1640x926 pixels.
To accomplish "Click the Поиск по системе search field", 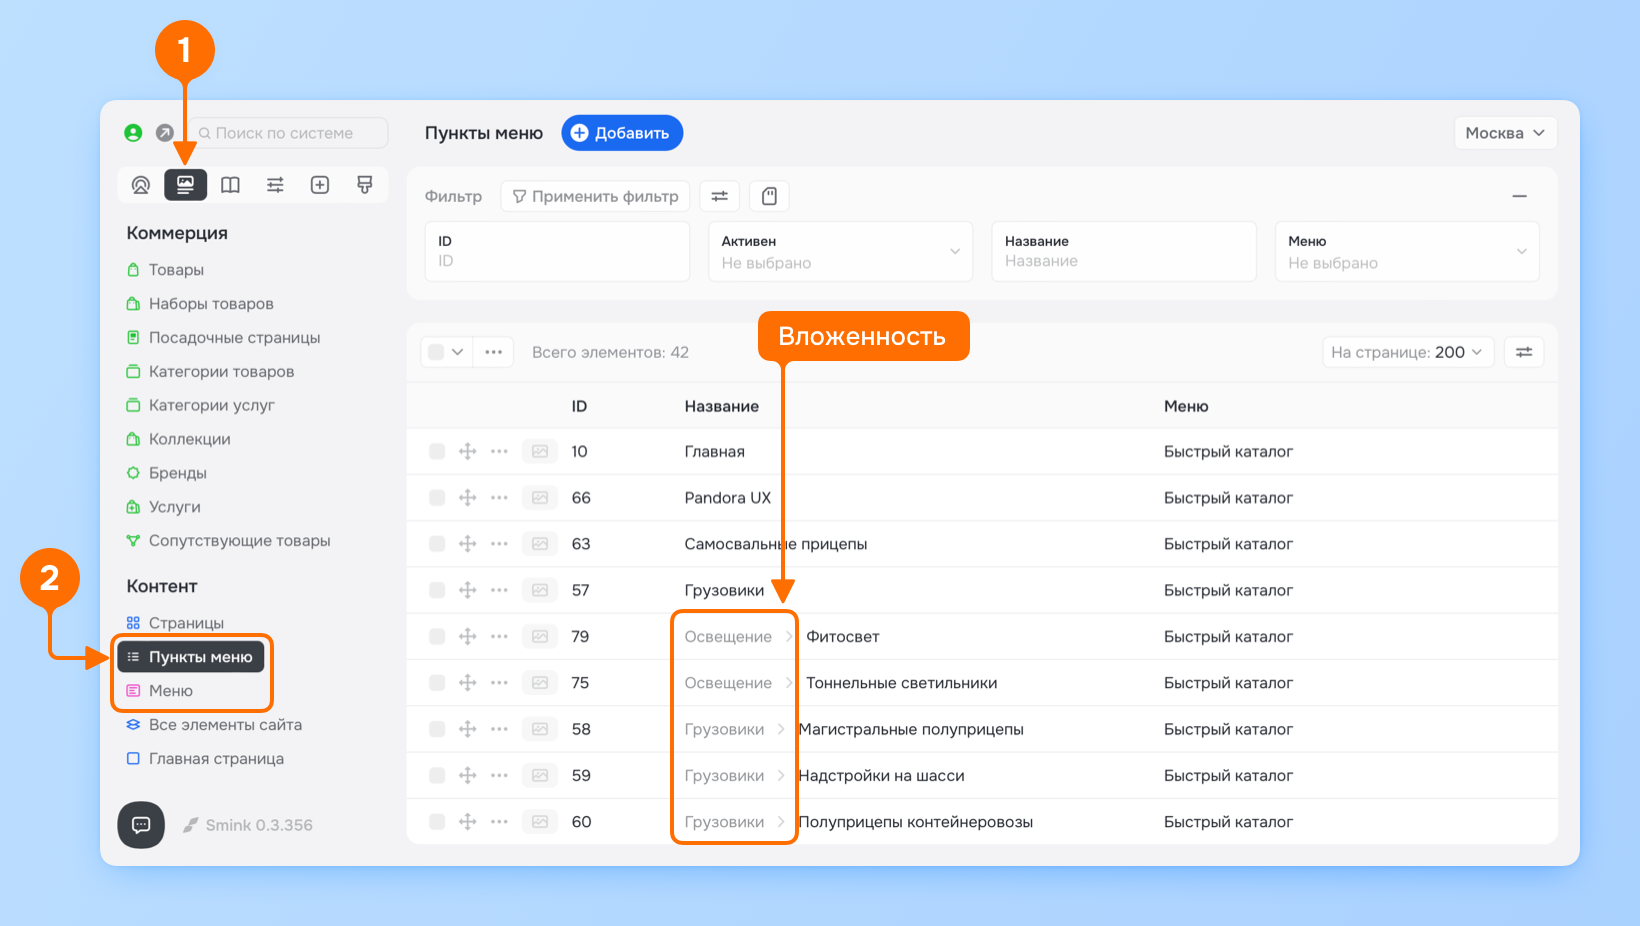I will point(287,133).
